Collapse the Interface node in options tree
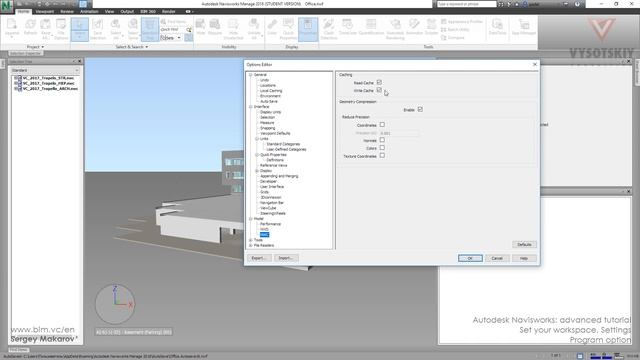 click(251, 107)
